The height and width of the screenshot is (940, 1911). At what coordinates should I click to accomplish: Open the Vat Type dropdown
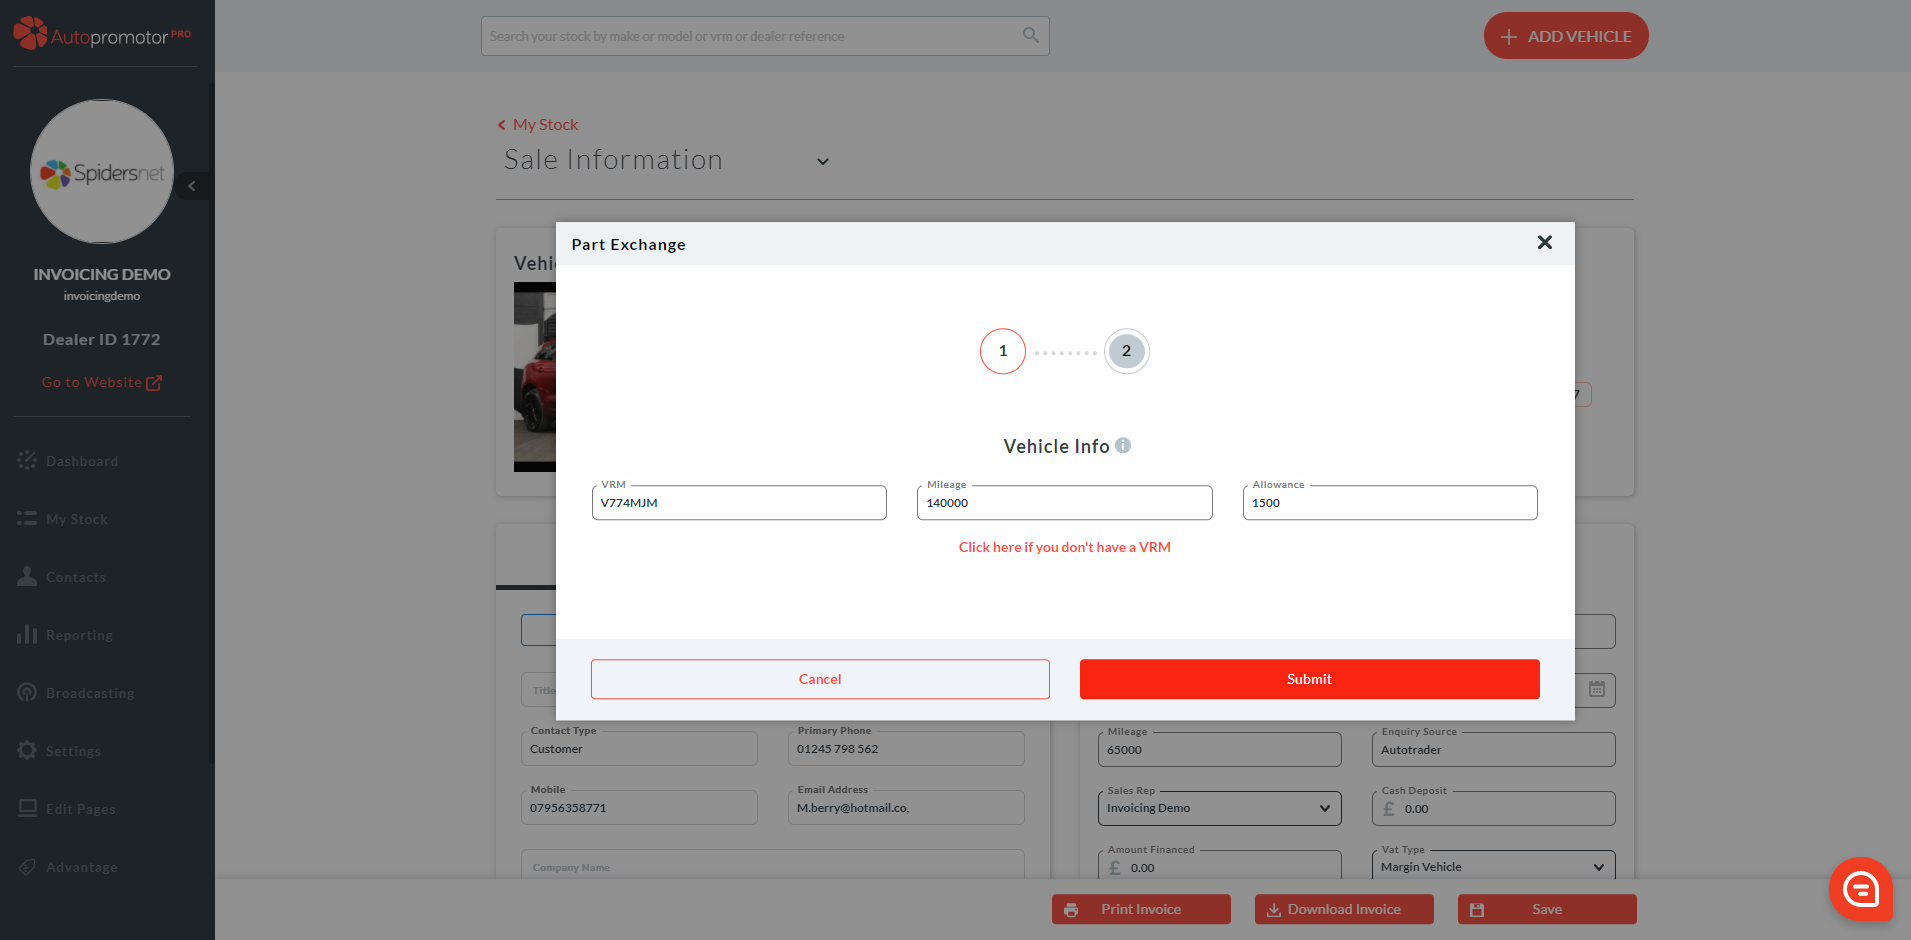pos(1492,867)
